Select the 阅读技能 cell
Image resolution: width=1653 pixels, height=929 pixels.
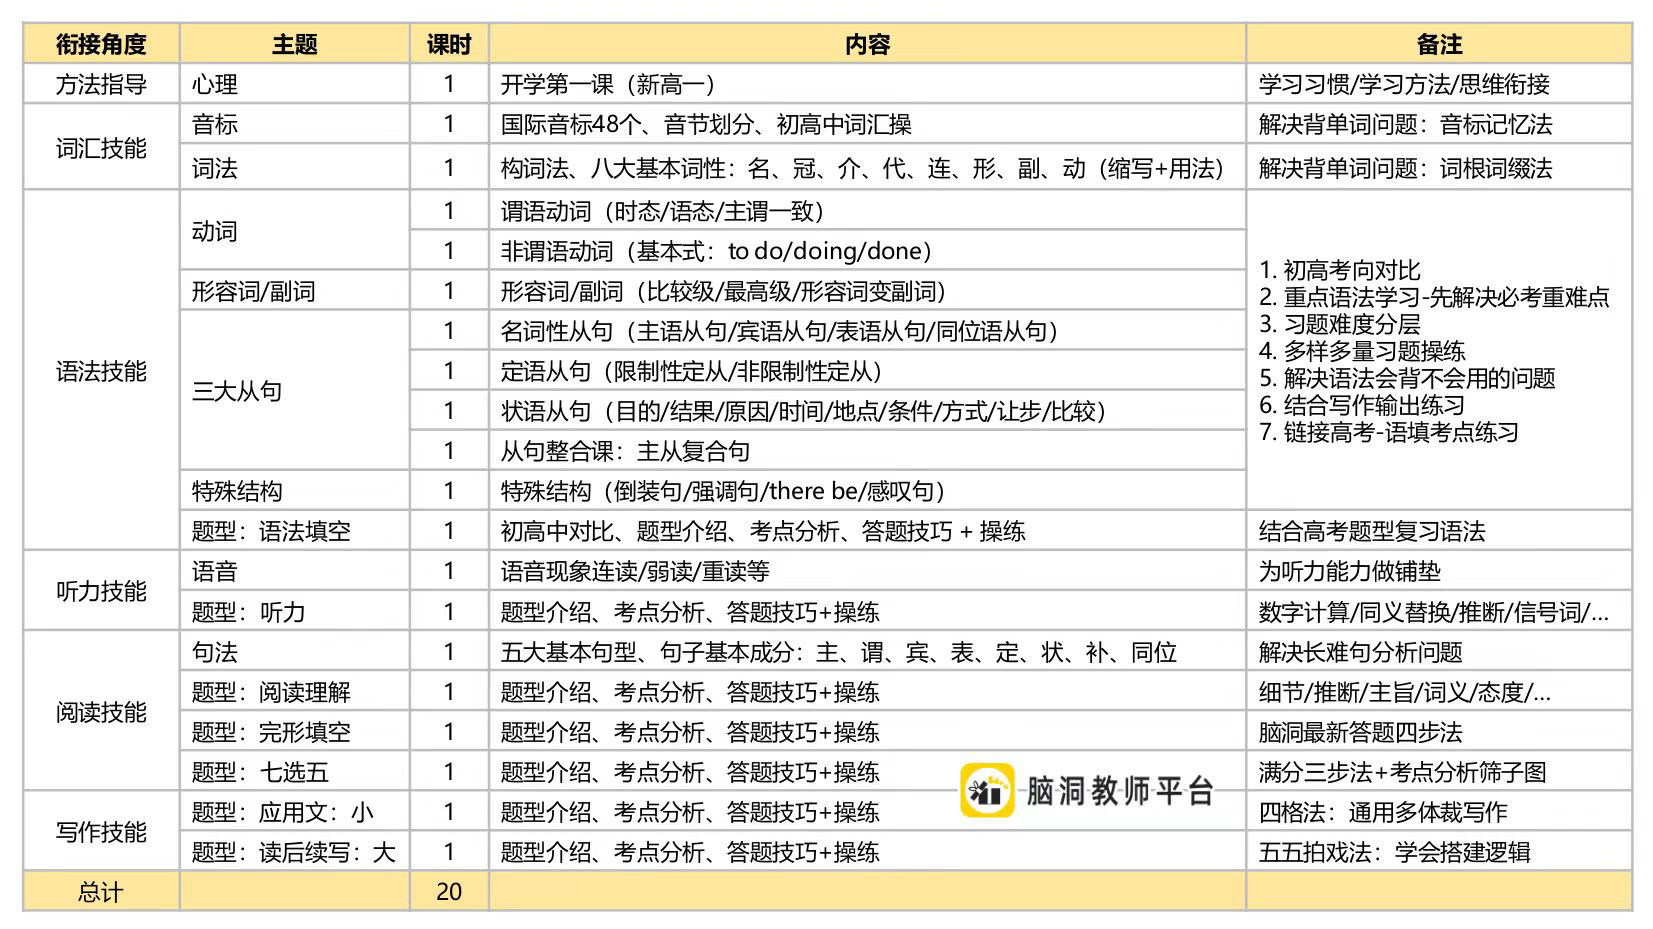(x=101, y=711)
